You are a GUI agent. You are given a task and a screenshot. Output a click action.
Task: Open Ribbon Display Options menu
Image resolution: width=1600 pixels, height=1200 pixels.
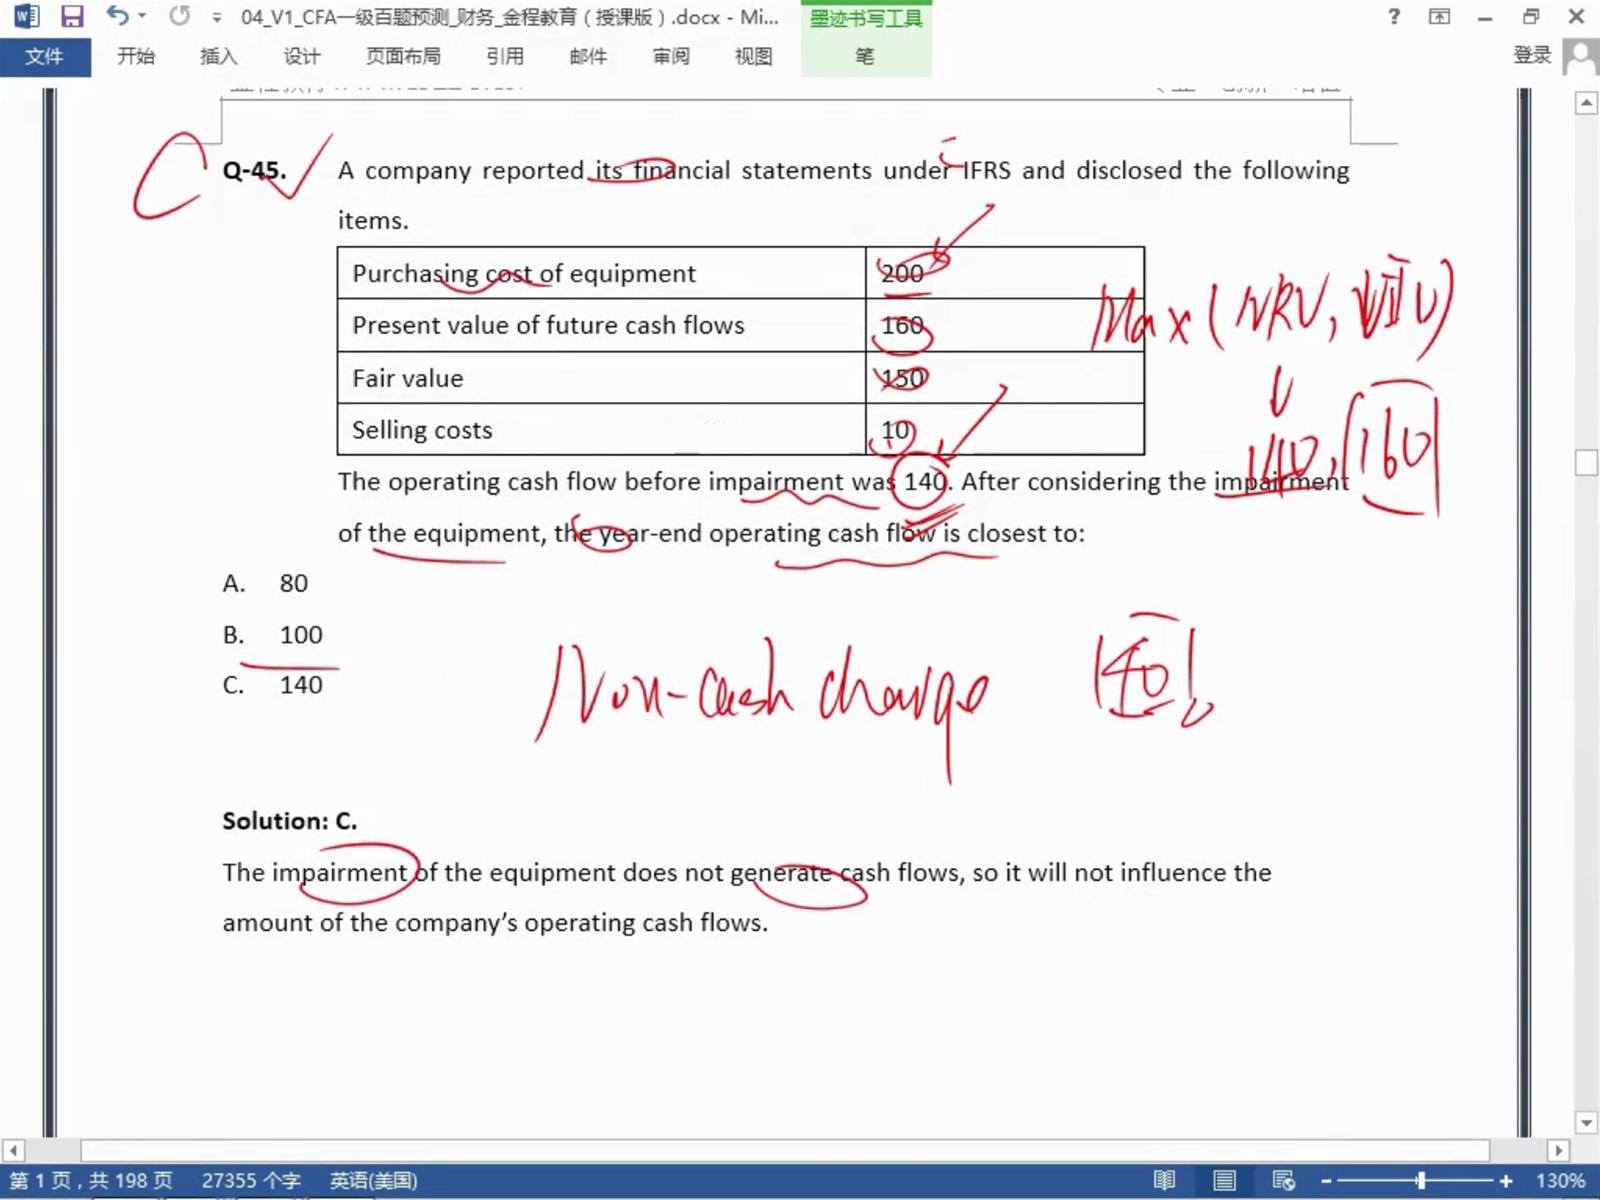point(1439,17)
